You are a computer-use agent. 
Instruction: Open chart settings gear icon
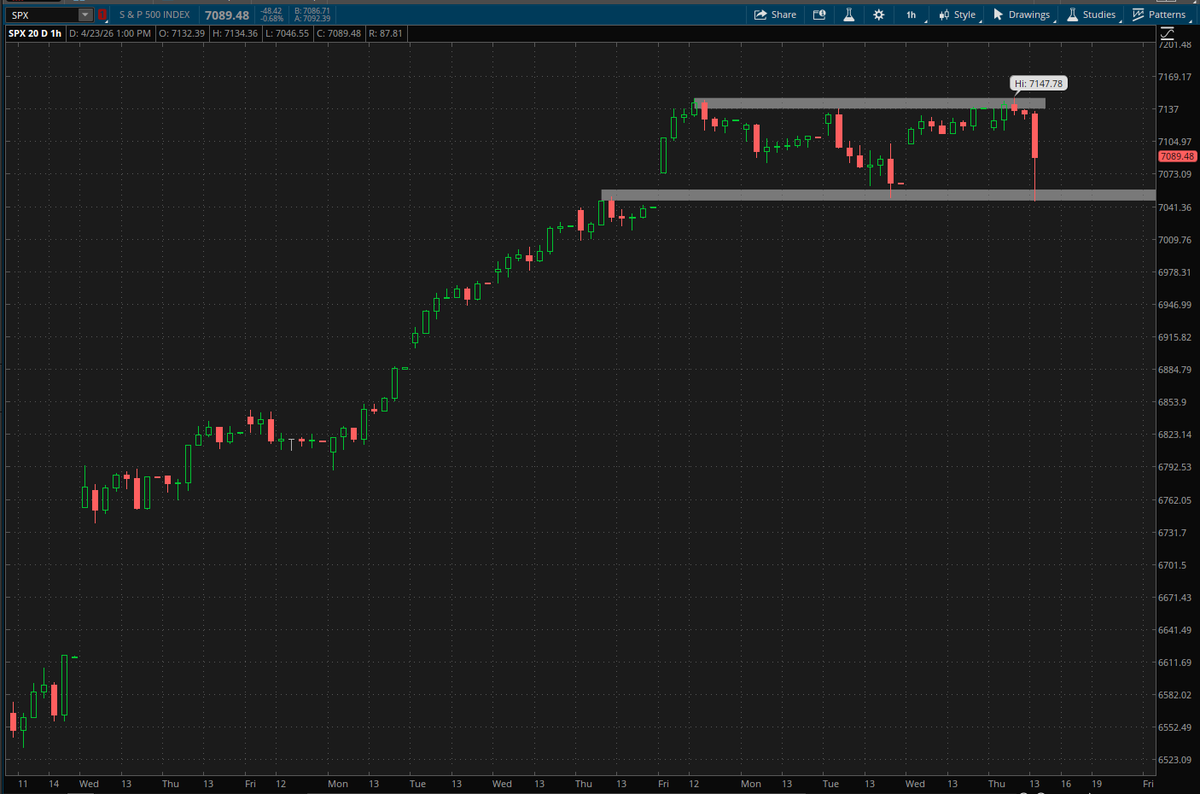(x=878, y=15)
